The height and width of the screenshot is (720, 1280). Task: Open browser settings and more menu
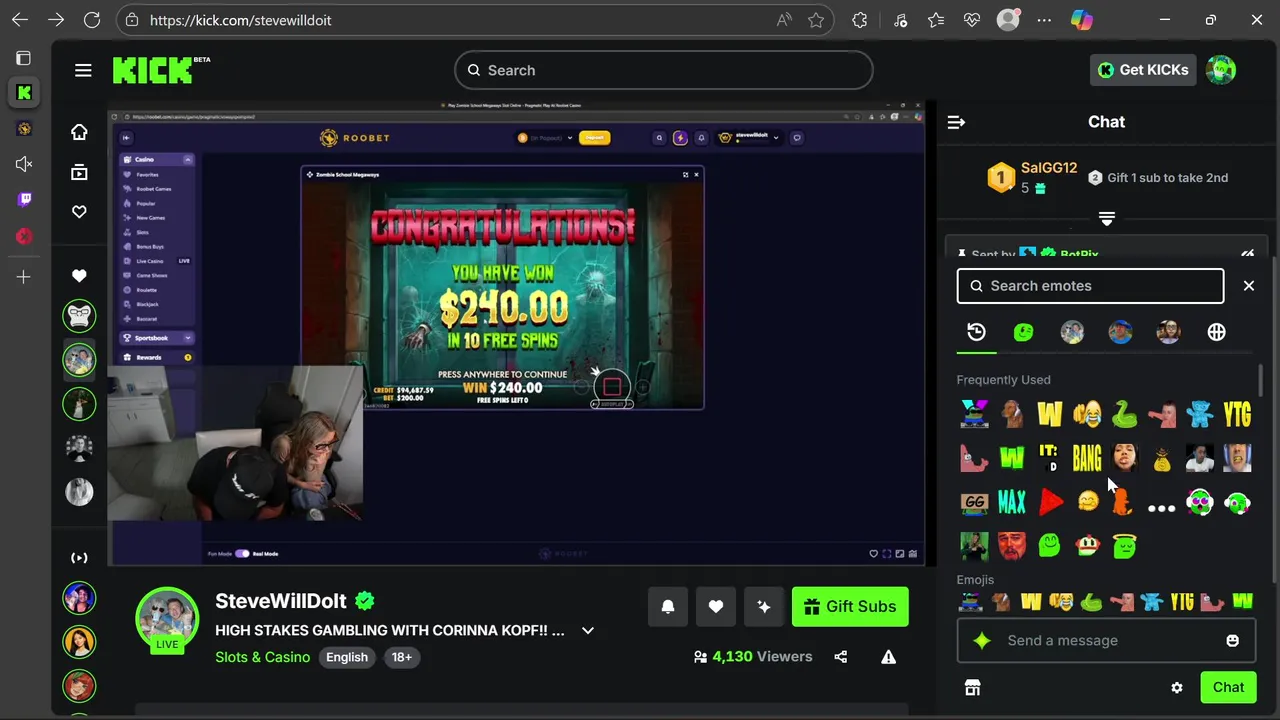click(x=1045, y=20)
